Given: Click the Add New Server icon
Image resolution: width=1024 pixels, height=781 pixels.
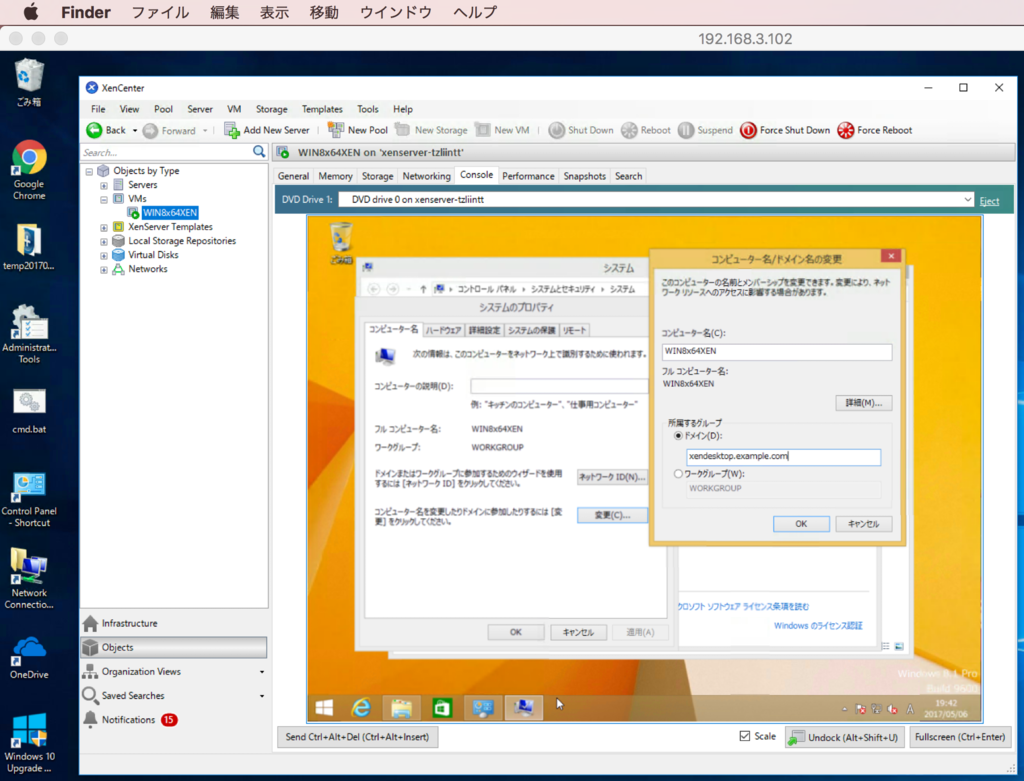Looking at the screenshot, I should (232, 130).
